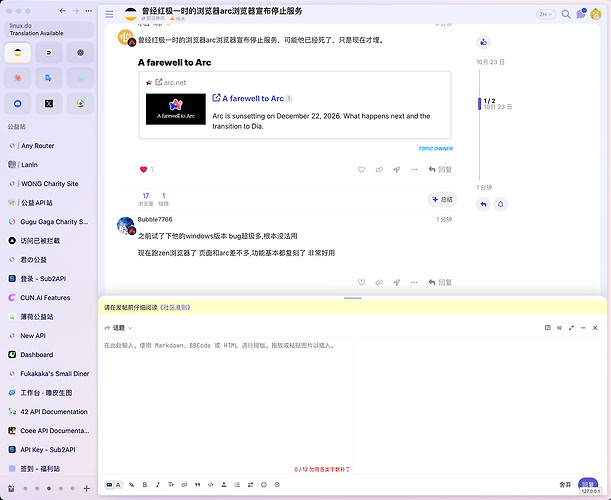
Task: Insert an emoji in composer
Action: pos(264,485)
